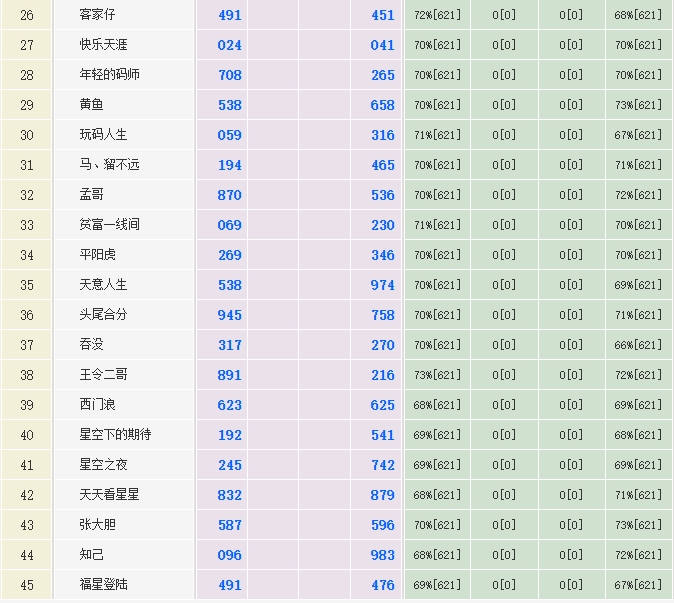
Task: Select the 福星登陆 name in row 45
Action: 103,585
